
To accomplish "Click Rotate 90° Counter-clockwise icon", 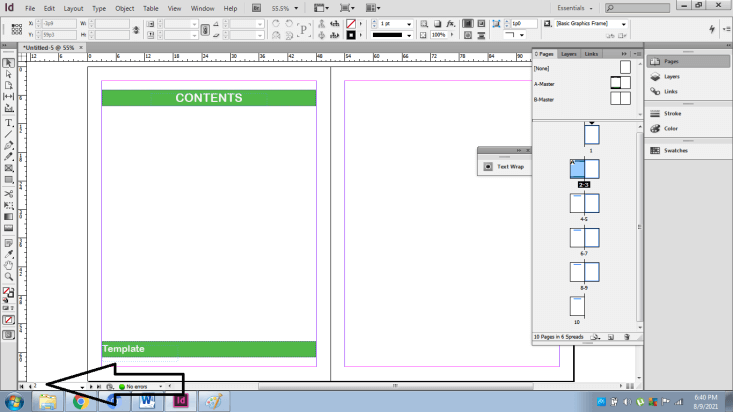I will pyautogui.click(x=289, y=23).
